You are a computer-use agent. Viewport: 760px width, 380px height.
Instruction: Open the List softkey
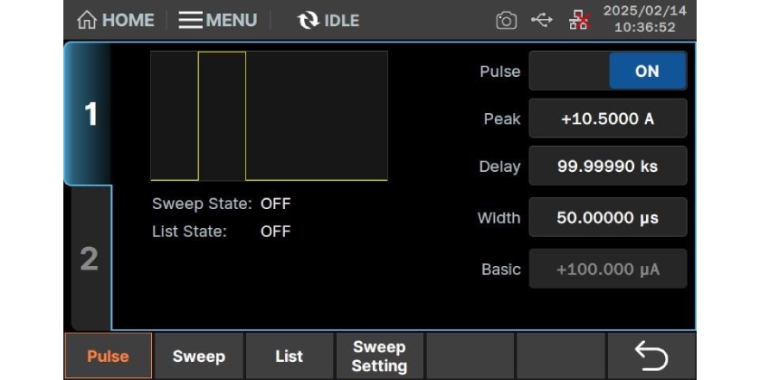pyautogui.click(x=289, y=356)
